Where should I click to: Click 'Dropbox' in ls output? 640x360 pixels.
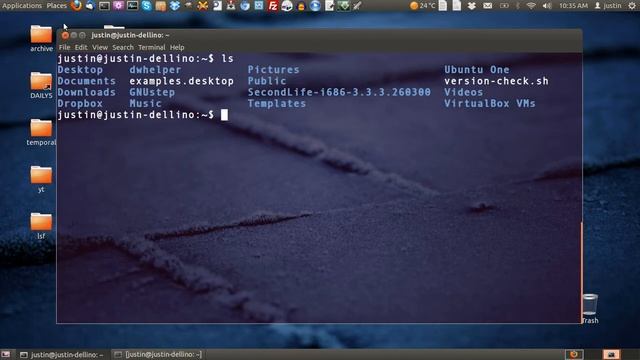click(80, 104)
